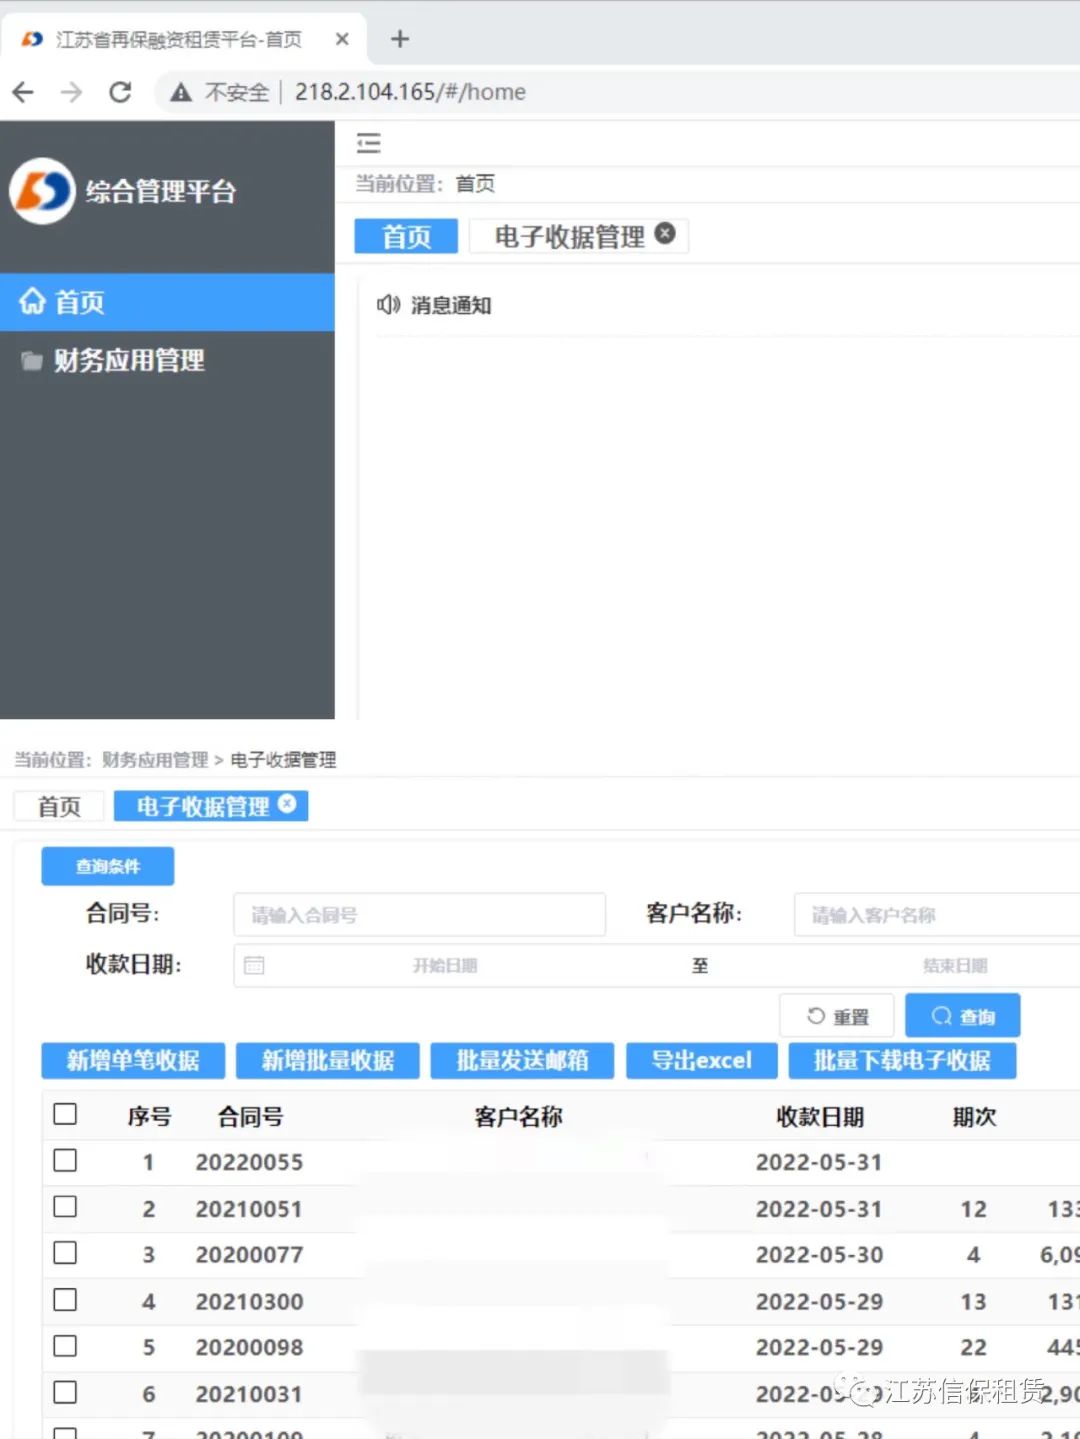Check the row for contract 20220055
Screen dimensions: 1080x1439
[x=65, y=1160]
